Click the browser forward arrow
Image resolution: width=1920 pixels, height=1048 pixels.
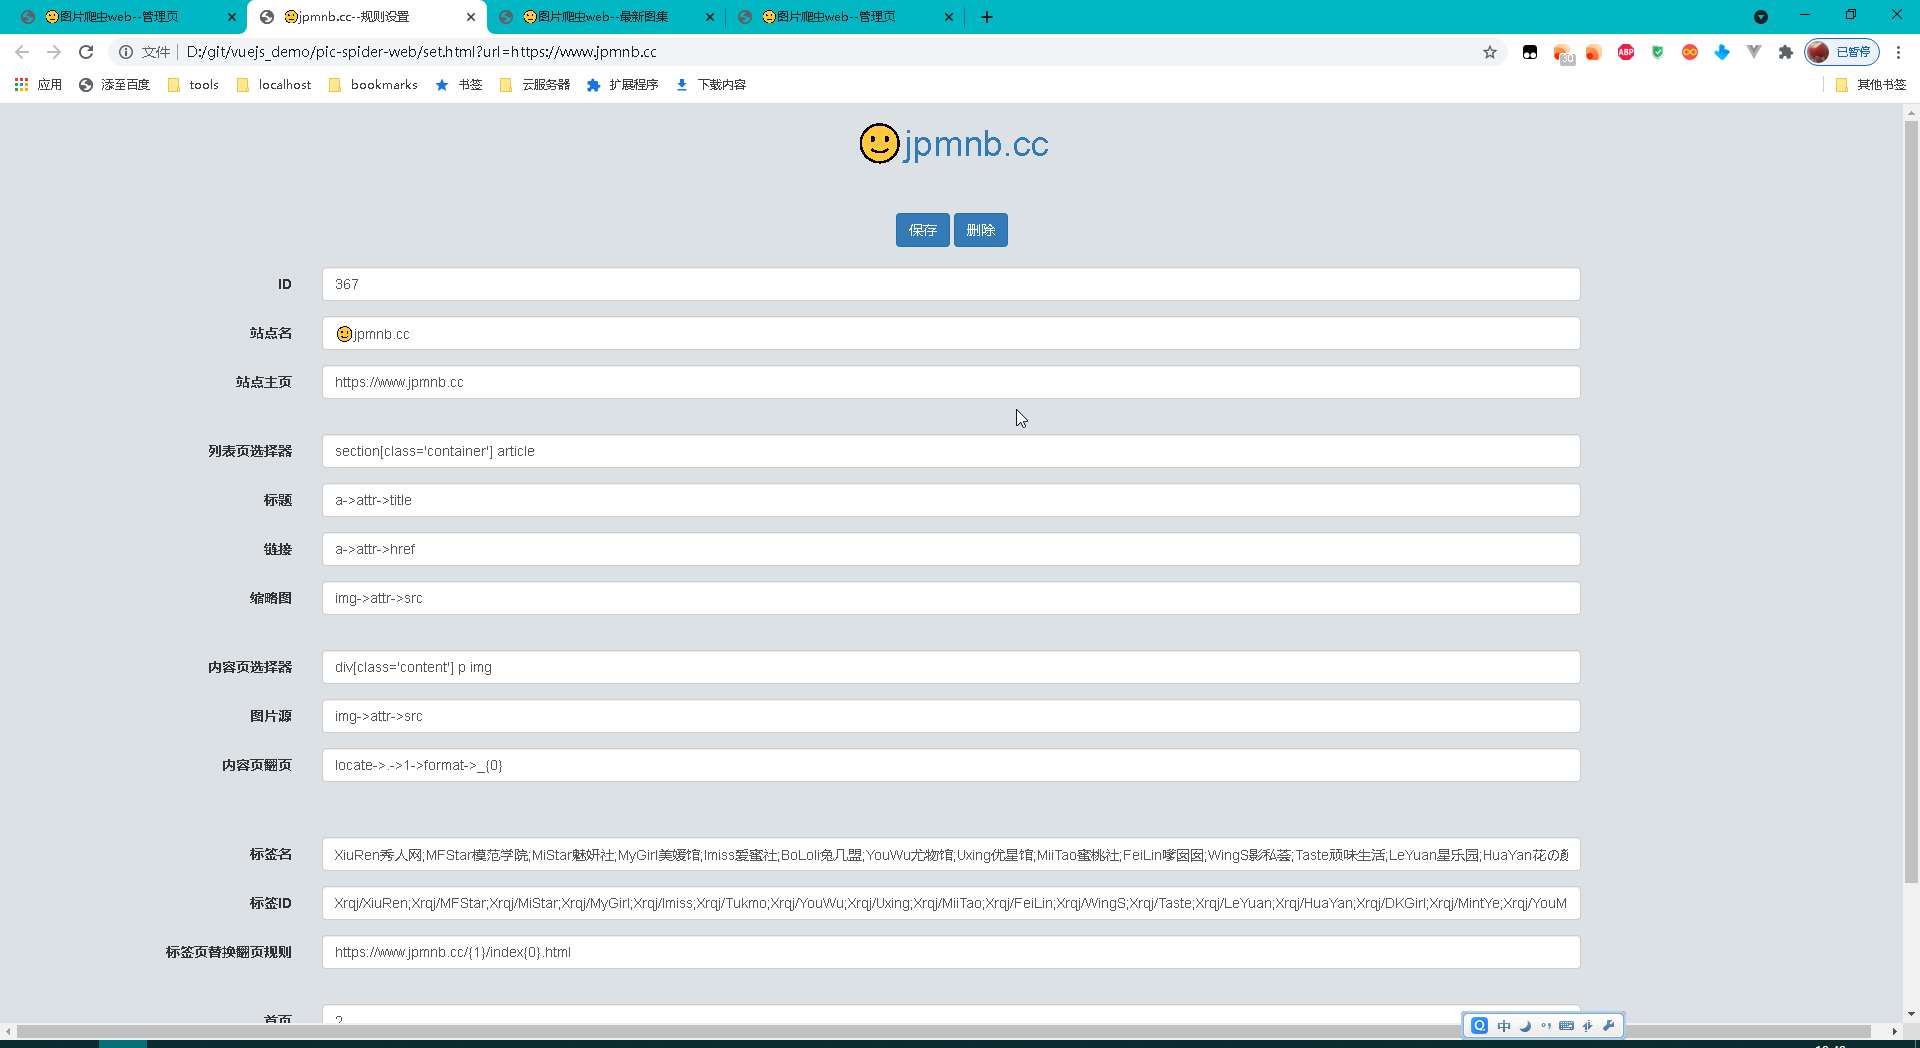[54, 52]
